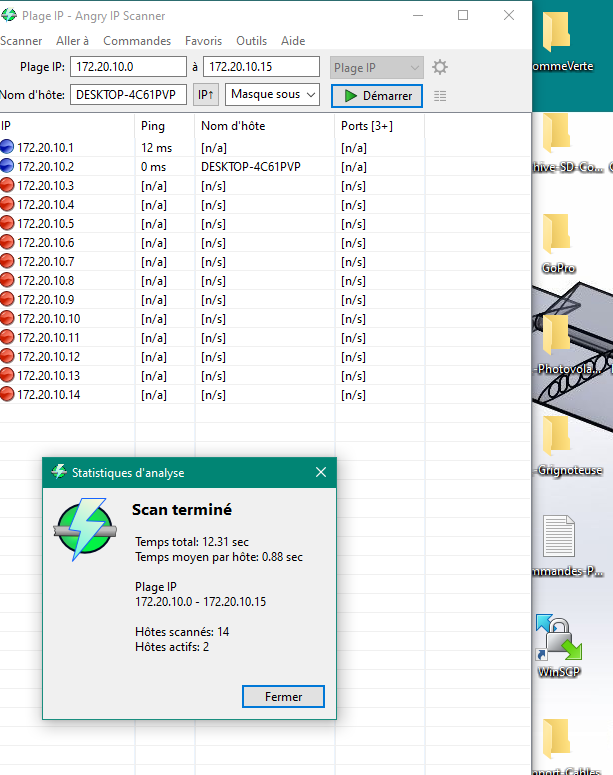Click the Temps total: 12.31 sec text
Viewport: 613px width, 775px height.
[192, 542]
